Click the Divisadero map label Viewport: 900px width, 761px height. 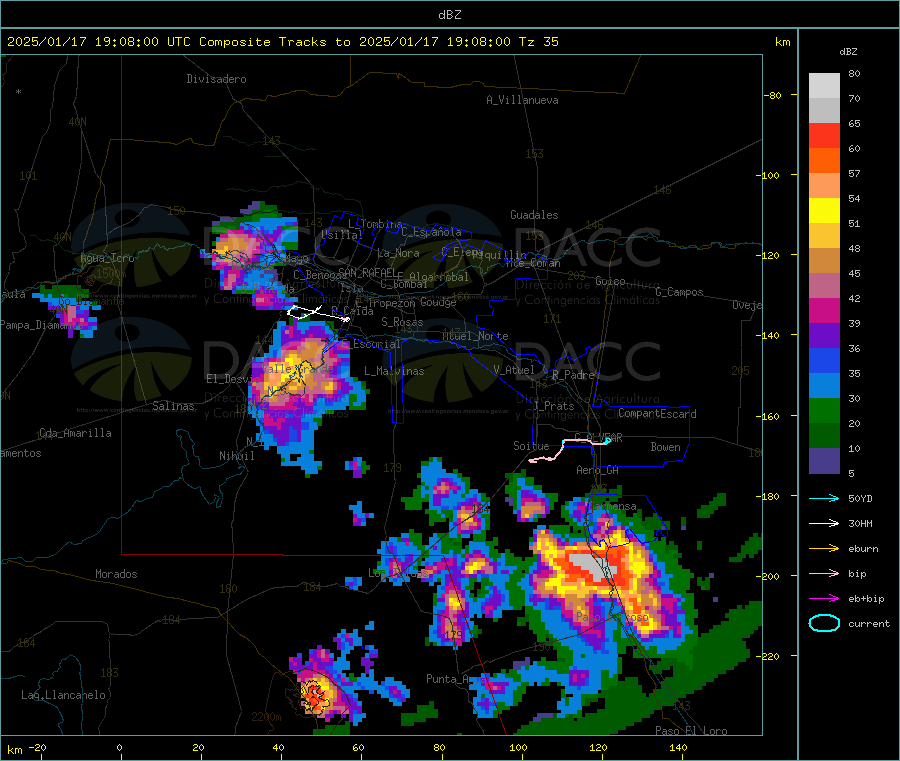[216, 79]
